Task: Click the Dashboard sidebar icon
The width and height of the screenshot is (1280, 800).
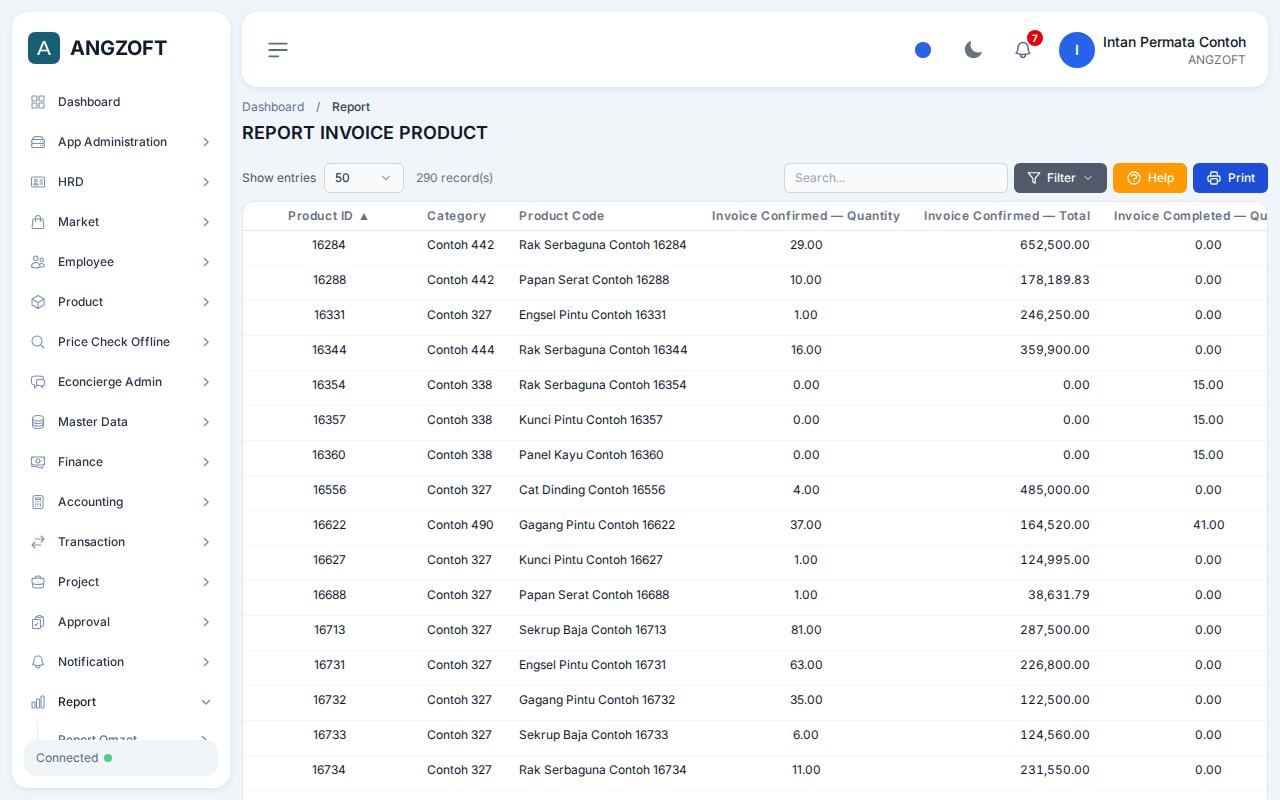Action: (x=38, y=102)
